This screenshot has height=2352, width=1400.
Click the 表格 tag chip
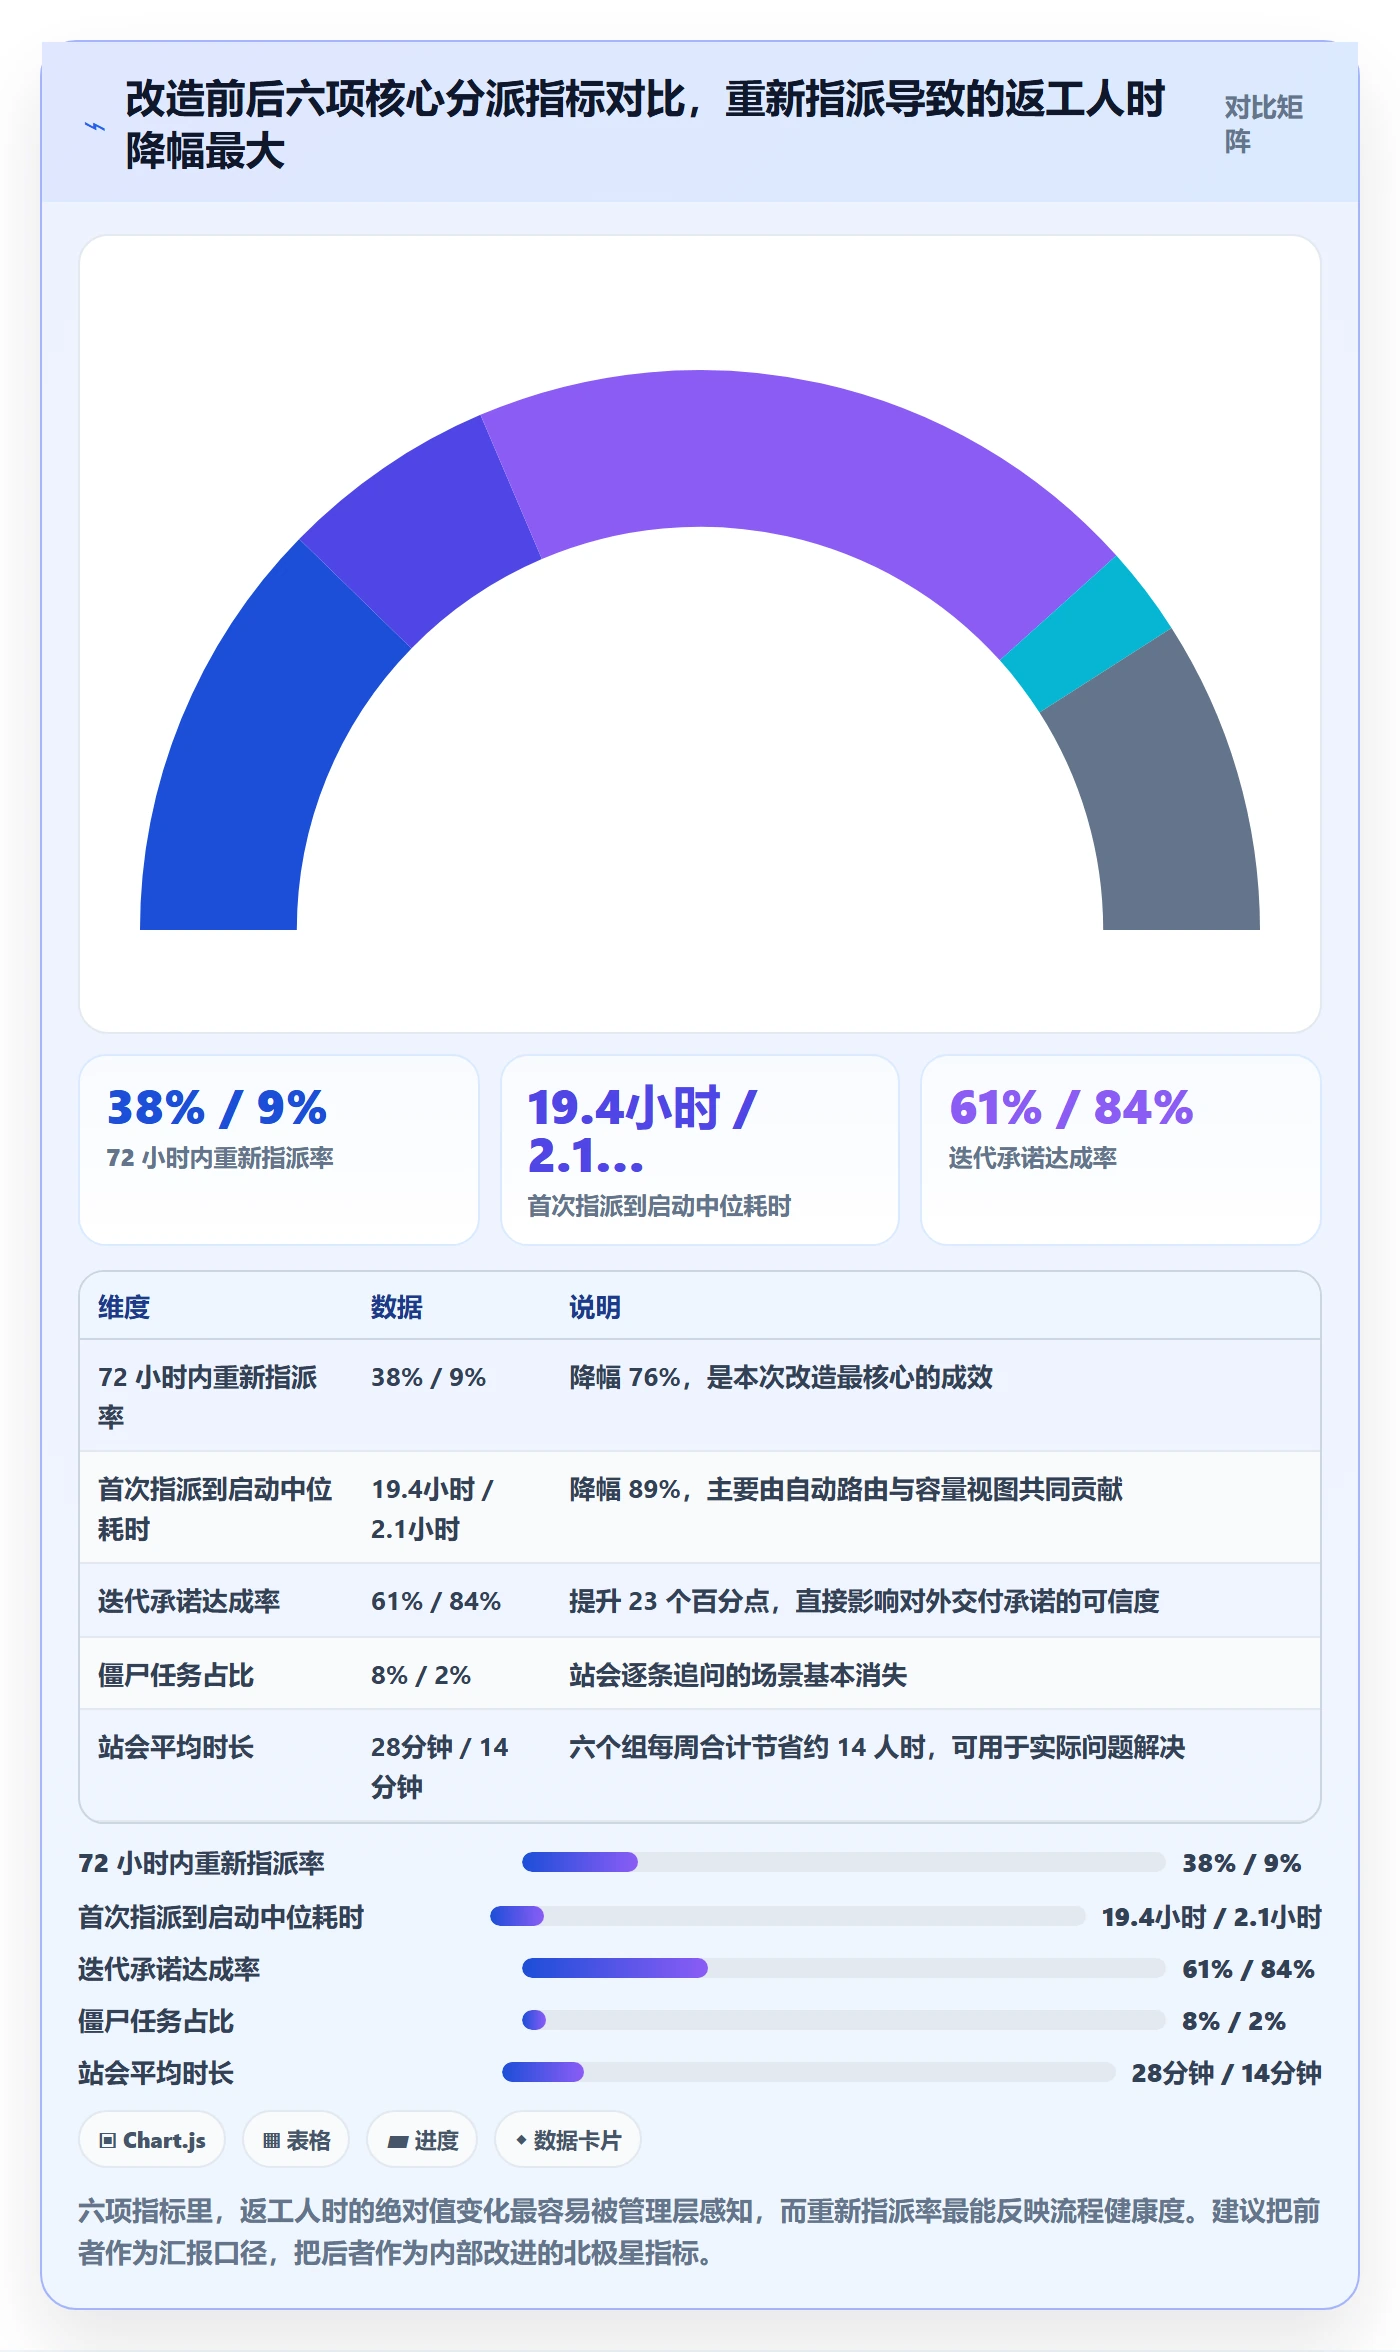pyautogui.click(x=296, y=2140)
